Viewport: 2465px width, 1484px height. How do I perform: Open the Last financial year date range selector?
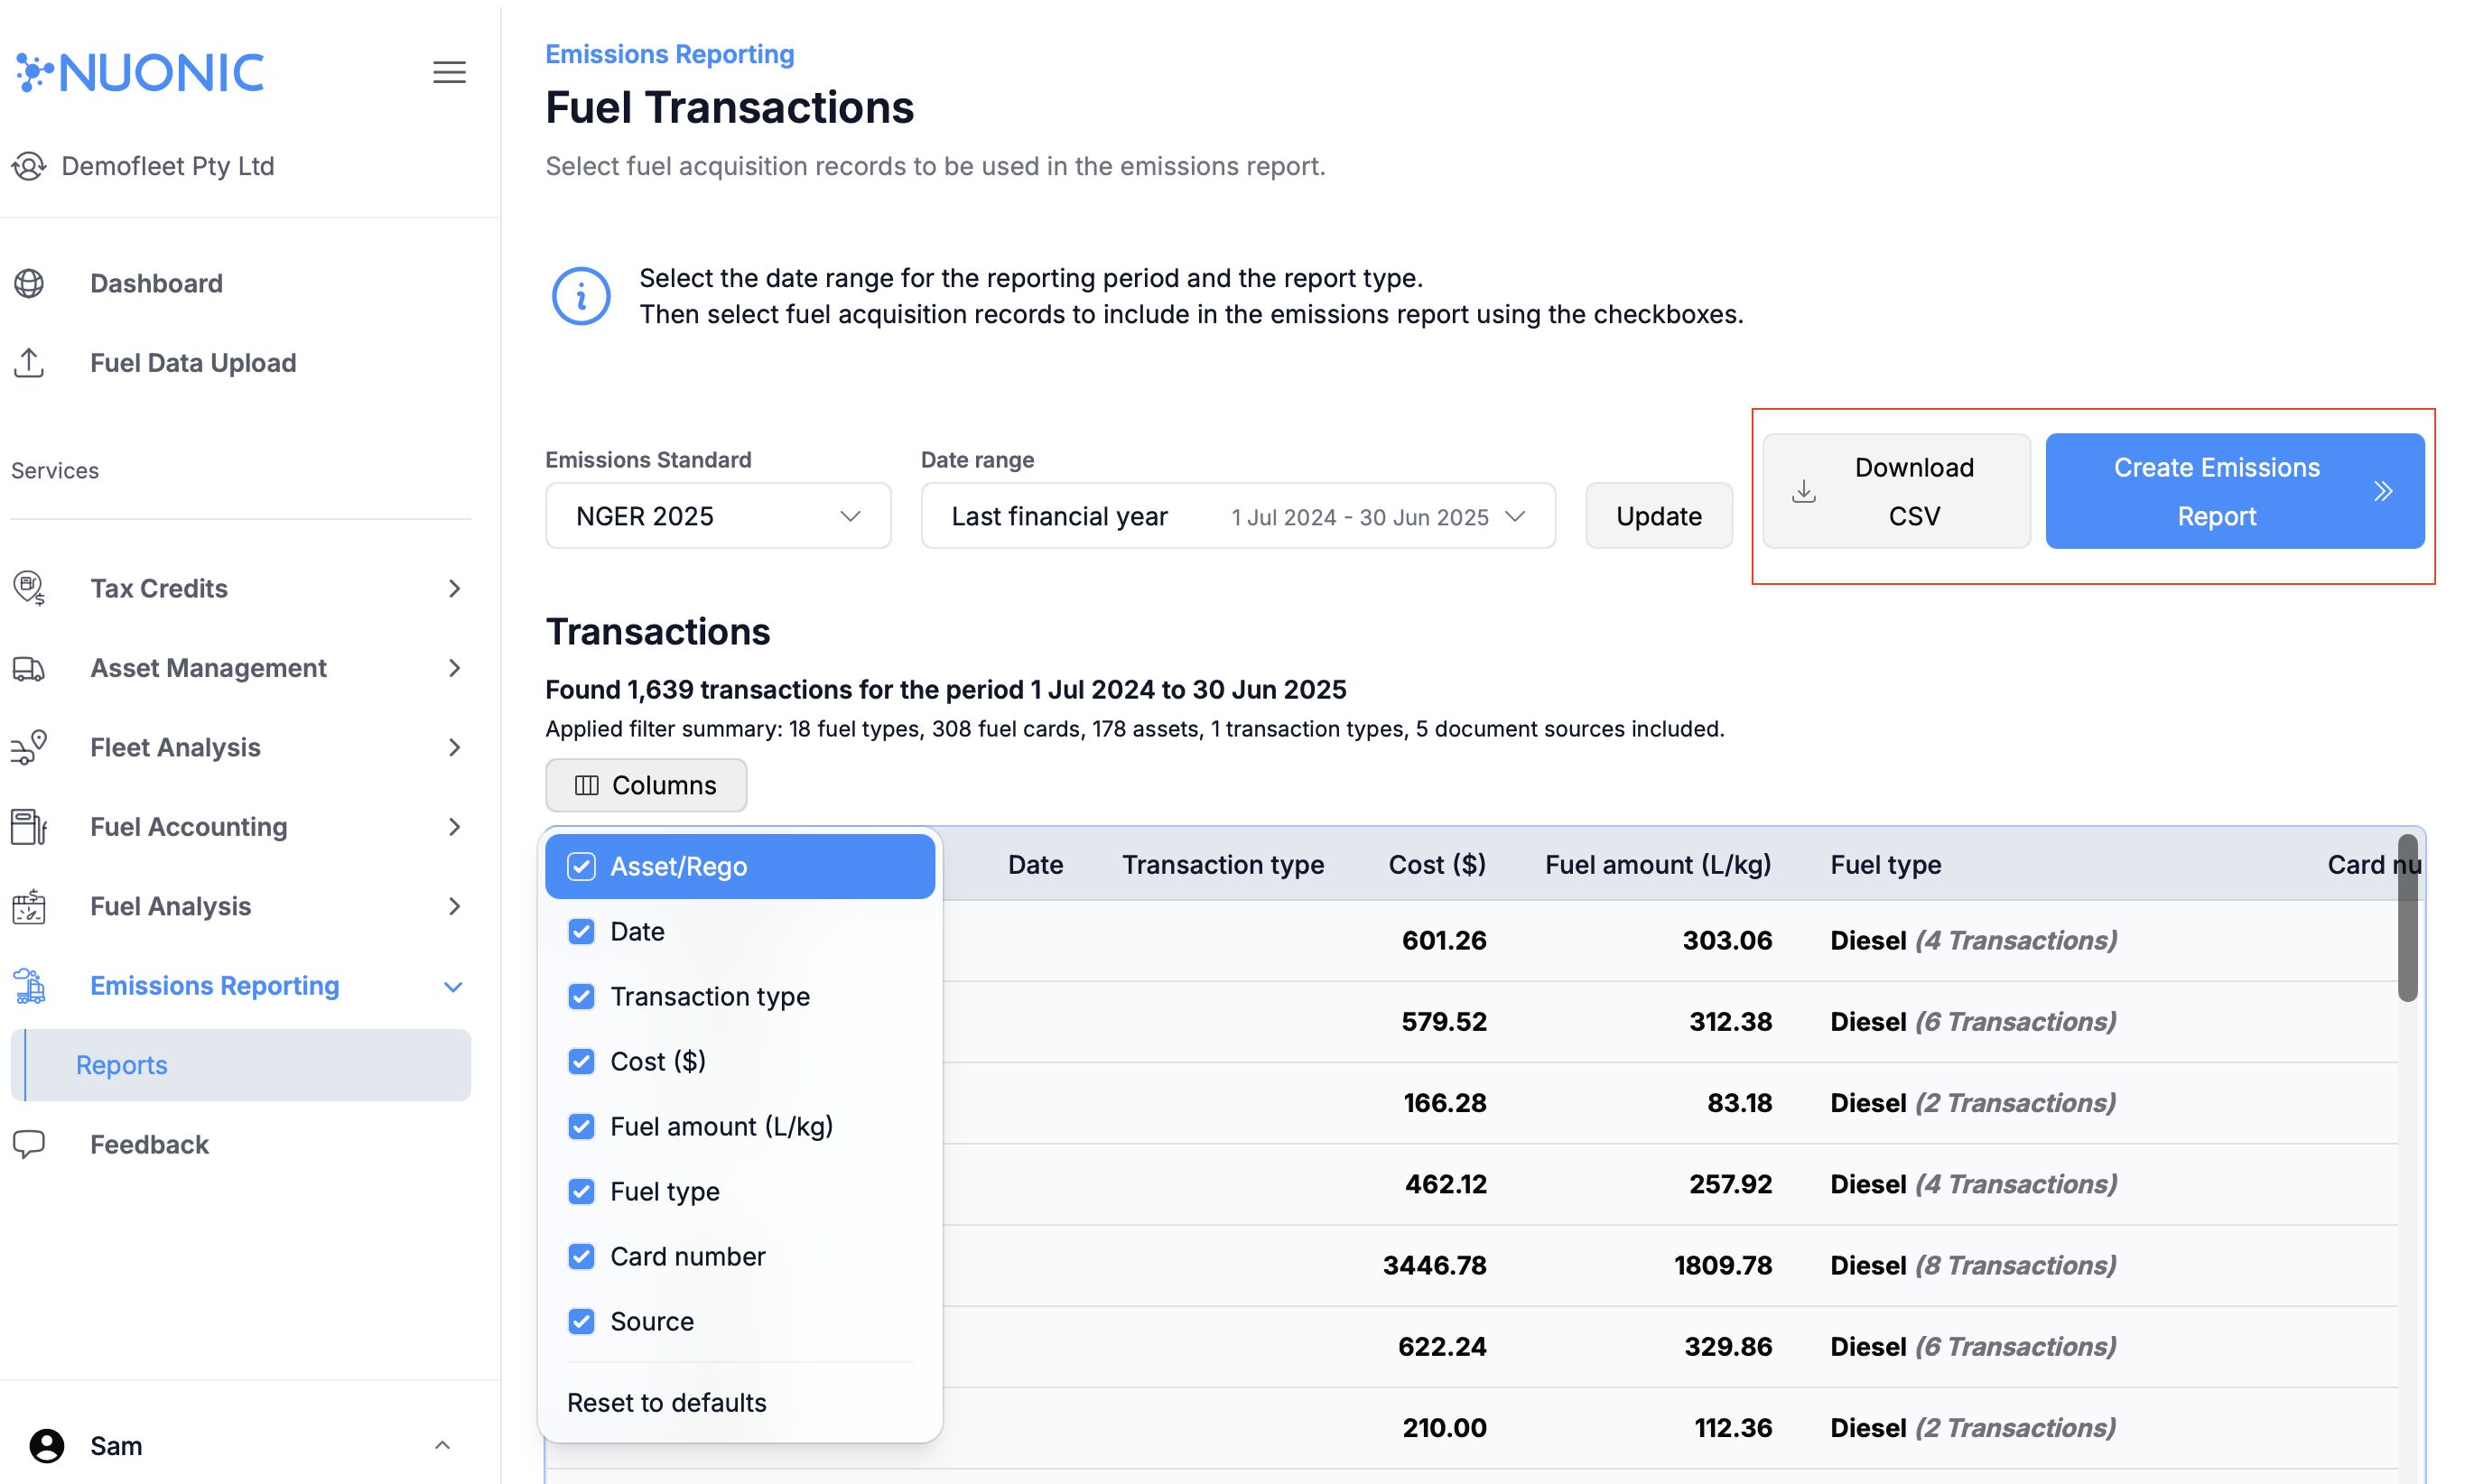[x=1238, y=515]
